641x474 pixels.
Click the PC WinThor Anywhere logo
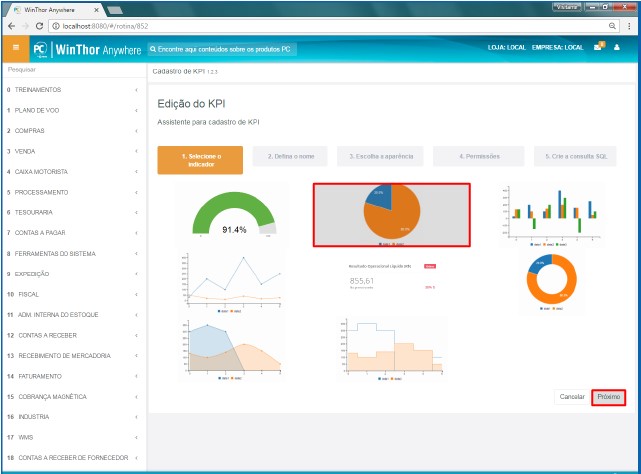click(87, 49)
